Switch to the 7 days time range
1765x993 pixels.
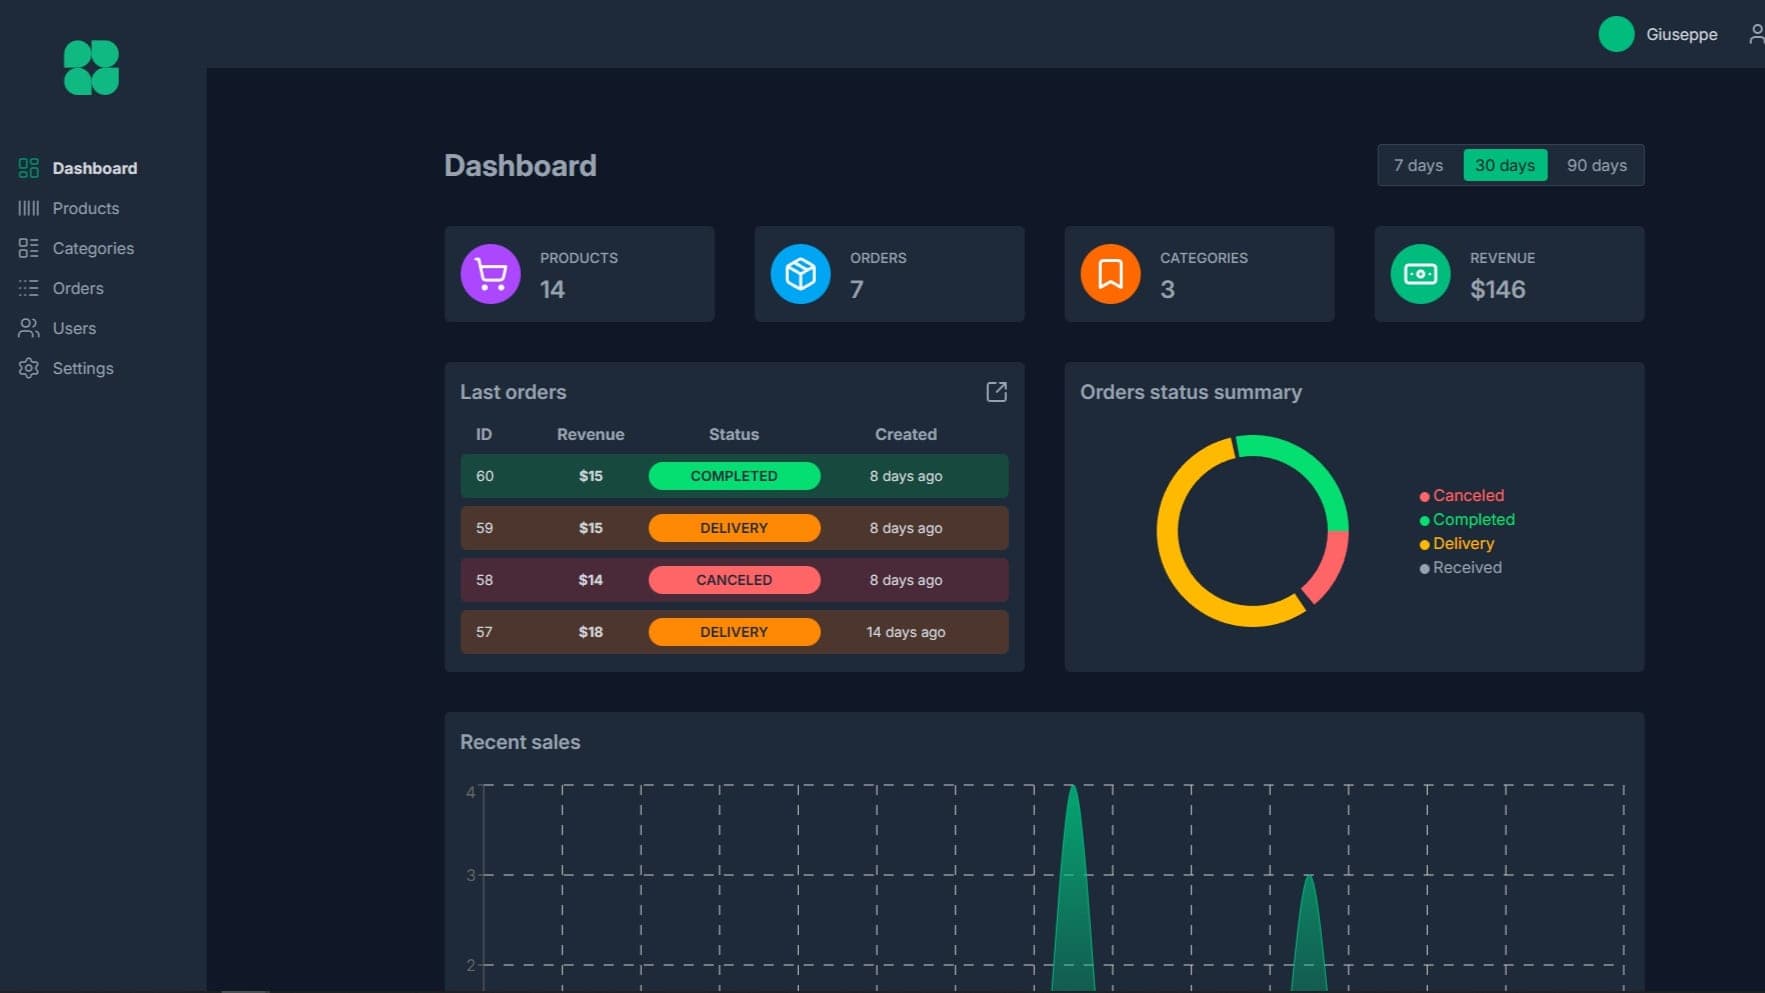pos(1418,165)
